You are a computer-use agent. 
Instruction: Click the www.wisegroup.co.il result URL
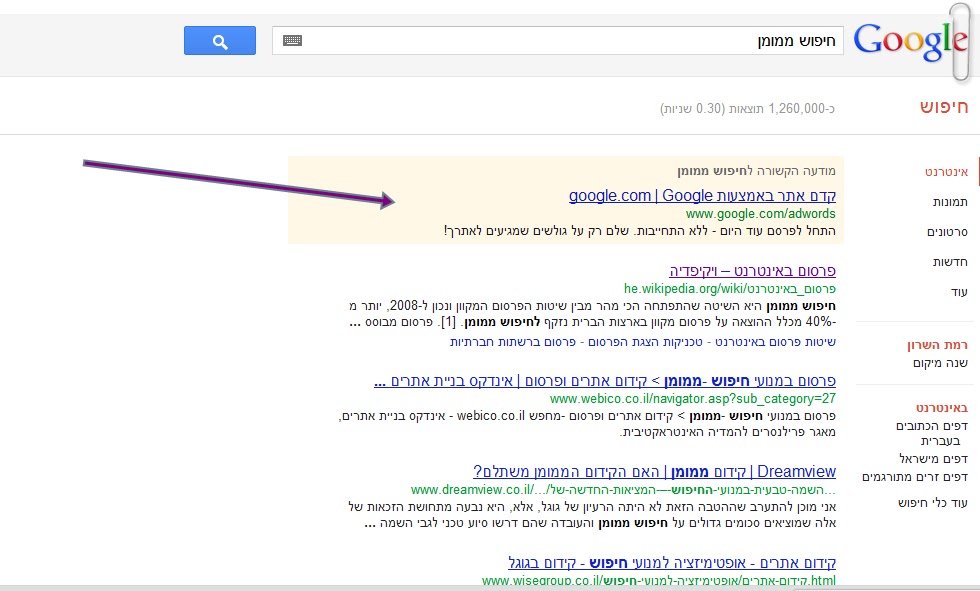pyautogui.click(x=659, y=581)
